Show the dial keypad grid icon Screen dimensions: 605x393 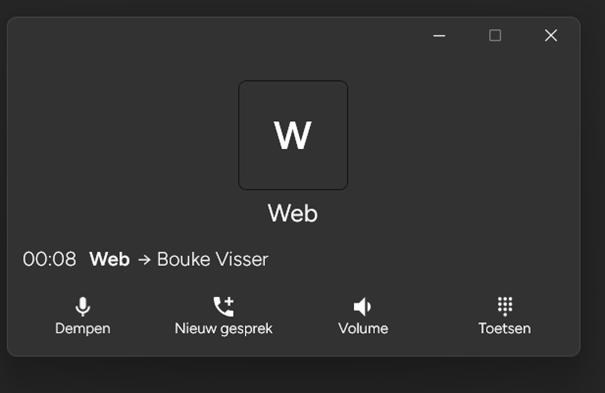click(x=505, y=307)
